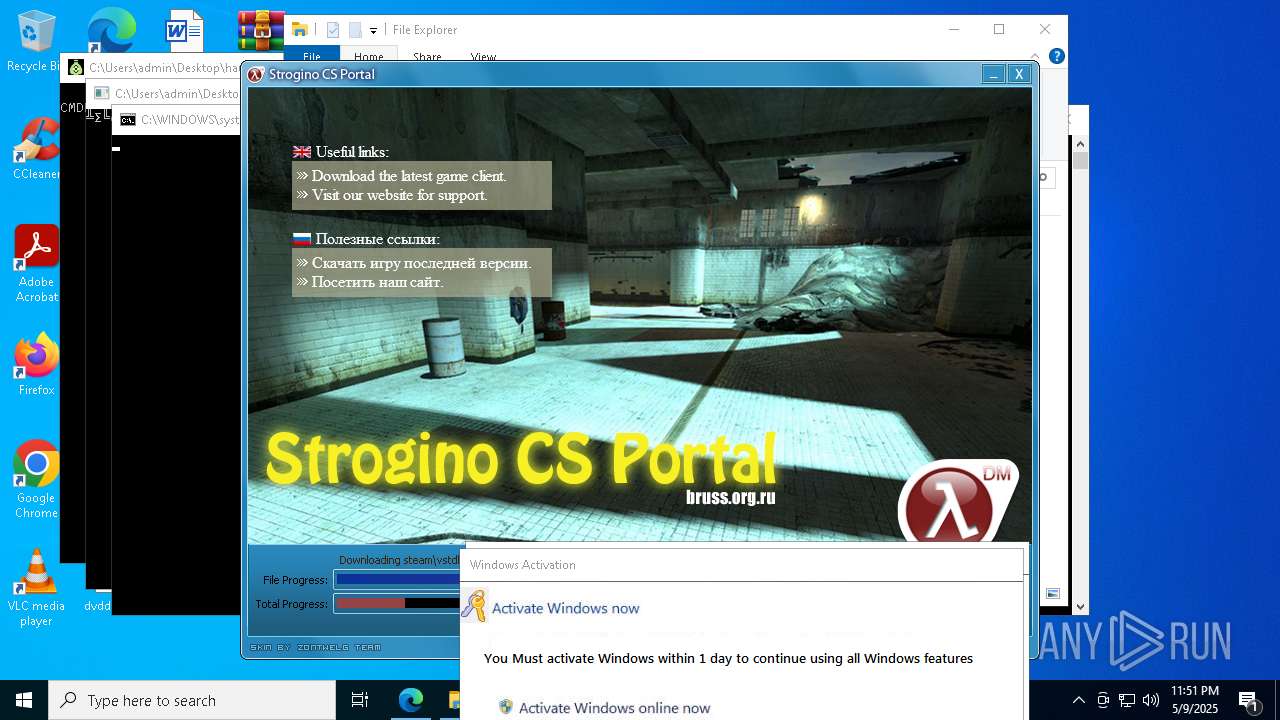Open Edge from the taskbar
Screen dimensions: 1280x720
[411, 700]
